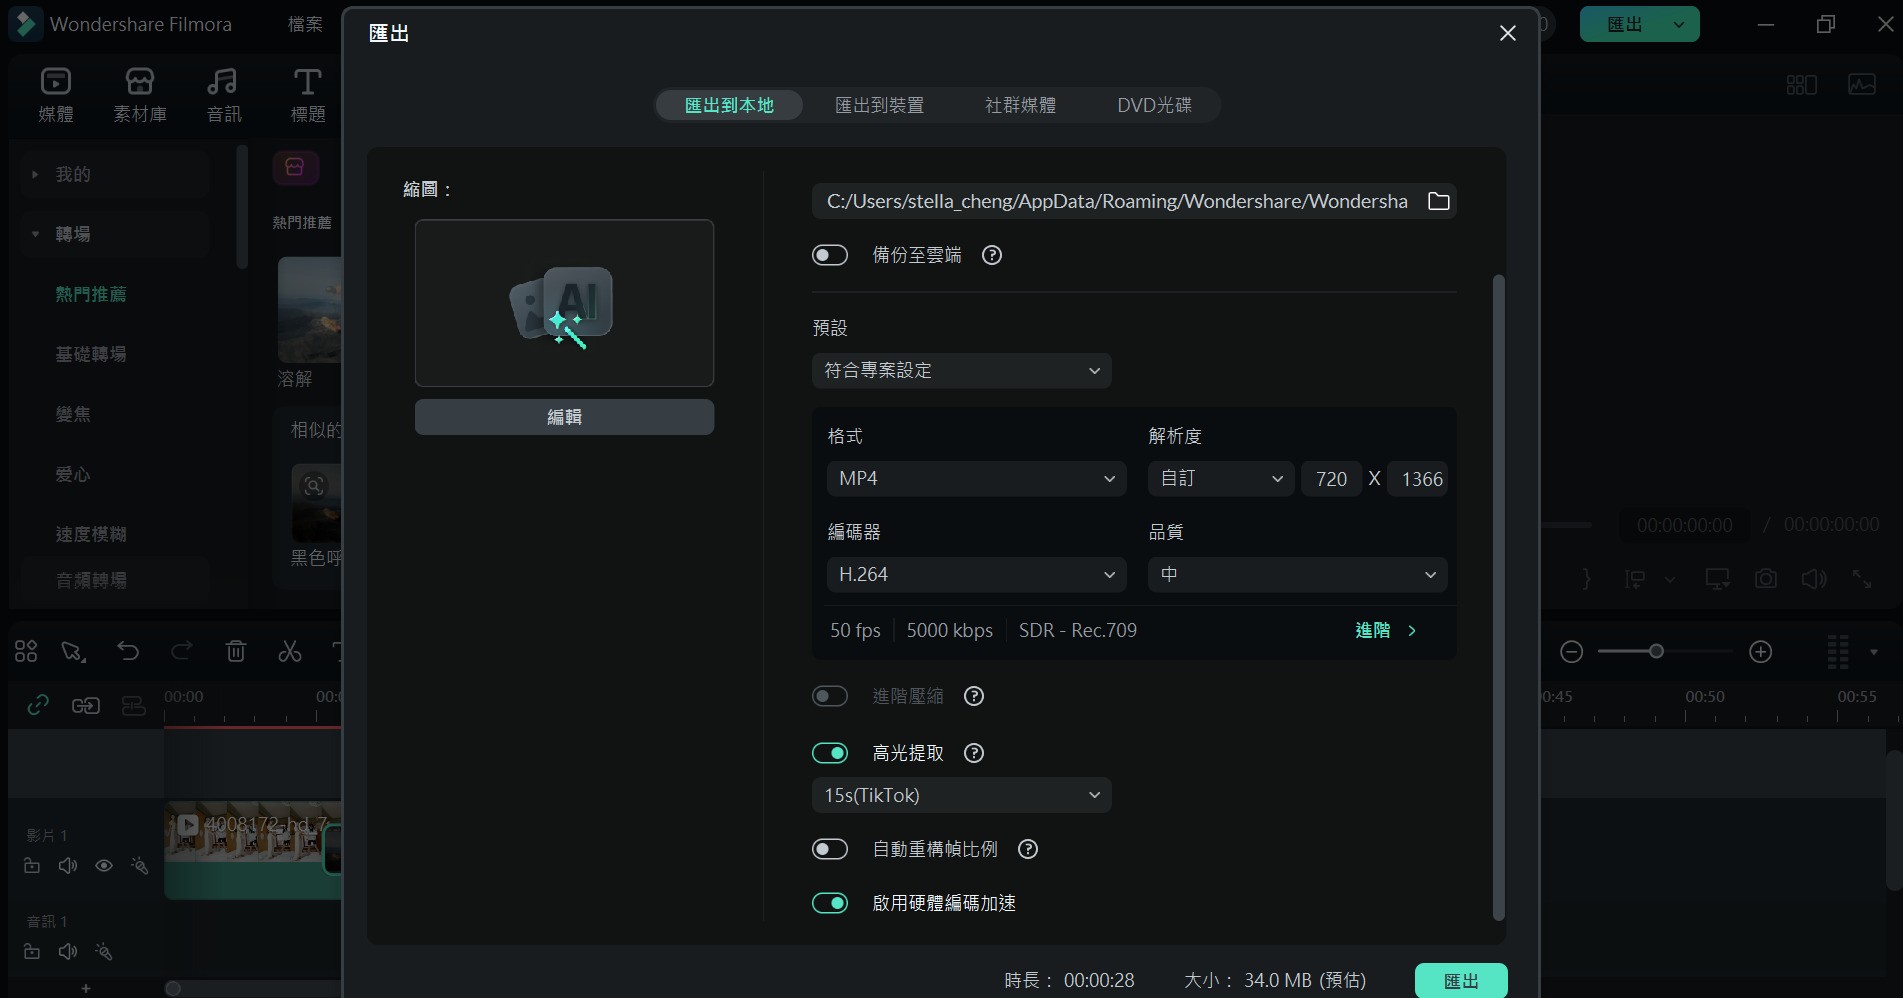The height and width of the screenshot is (998, 1903).
Task: Click the export path folder browse icon
Action: [1438, 201]
